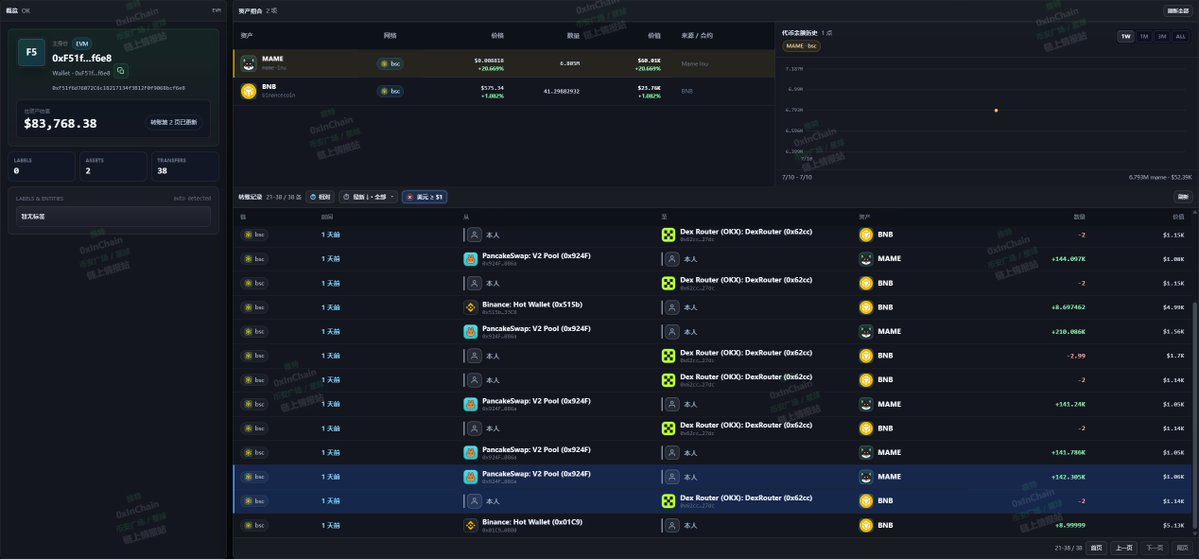Screen dimensions: 1199x559
Task: Click the 41.29882932 BNB quantity cell
Action: tap(561, 91)
